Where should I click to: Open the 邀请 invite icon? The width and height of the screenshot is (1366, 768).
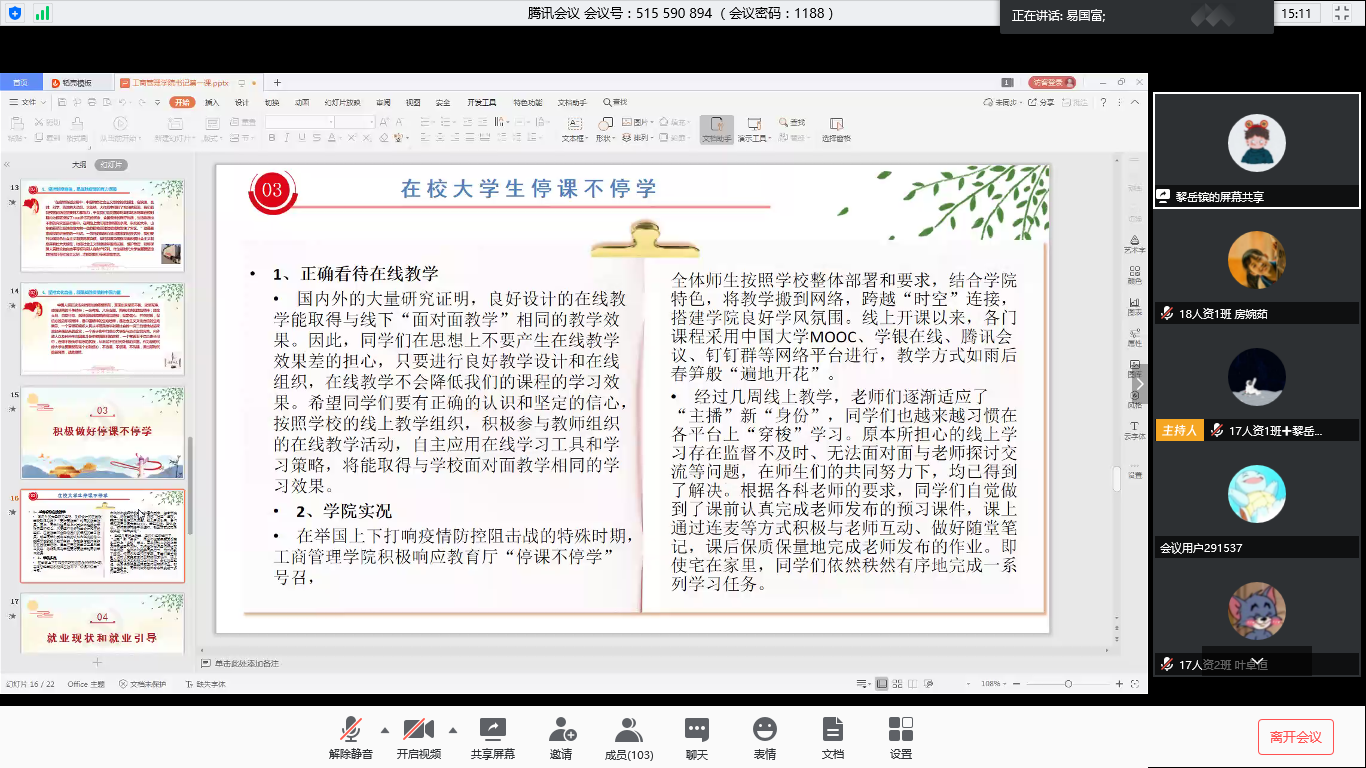(561, 730)
